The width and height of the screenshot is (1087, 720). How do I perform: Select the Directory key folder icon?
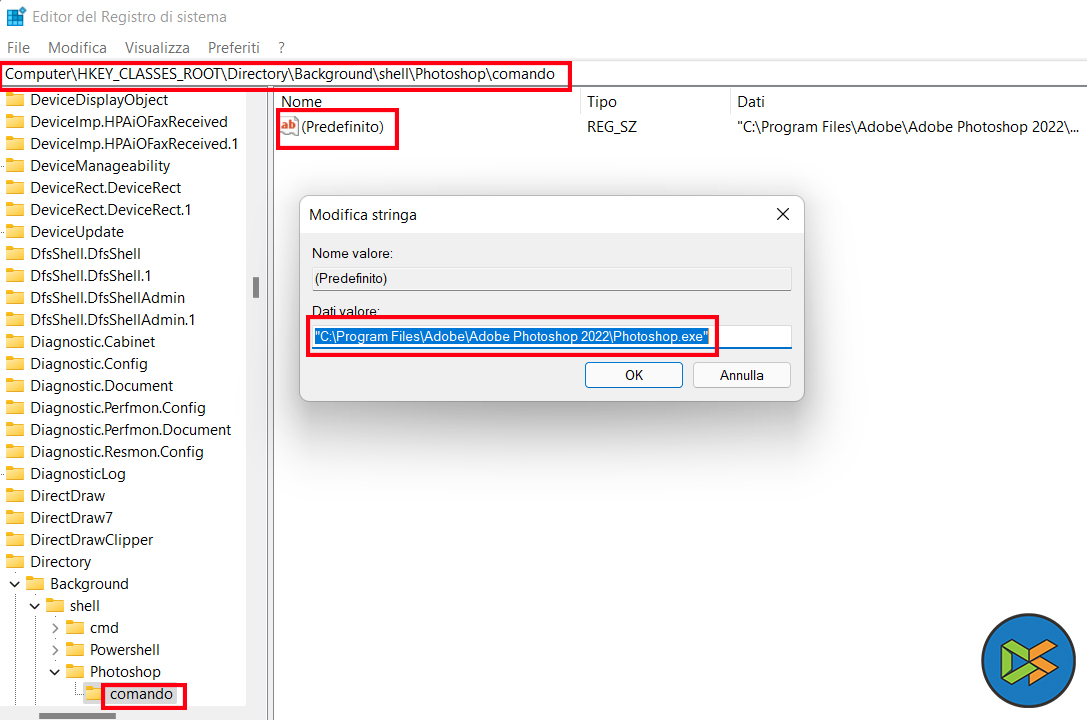pyautogui.click(x=15, y=561)
